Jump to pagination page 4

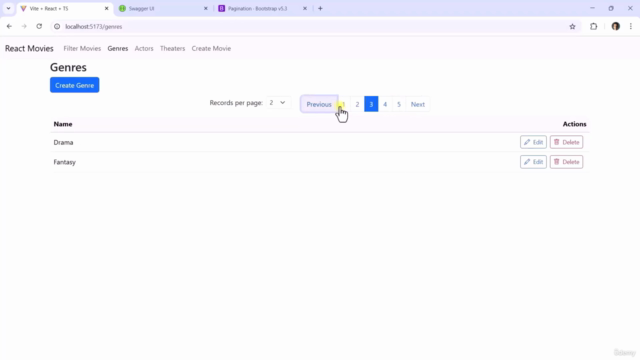pos(385,104)
